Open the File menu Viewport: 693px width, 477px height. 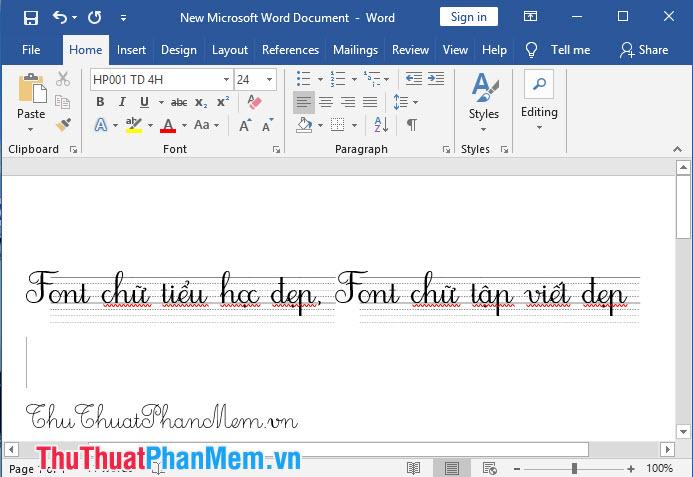(x=31, y=50)
